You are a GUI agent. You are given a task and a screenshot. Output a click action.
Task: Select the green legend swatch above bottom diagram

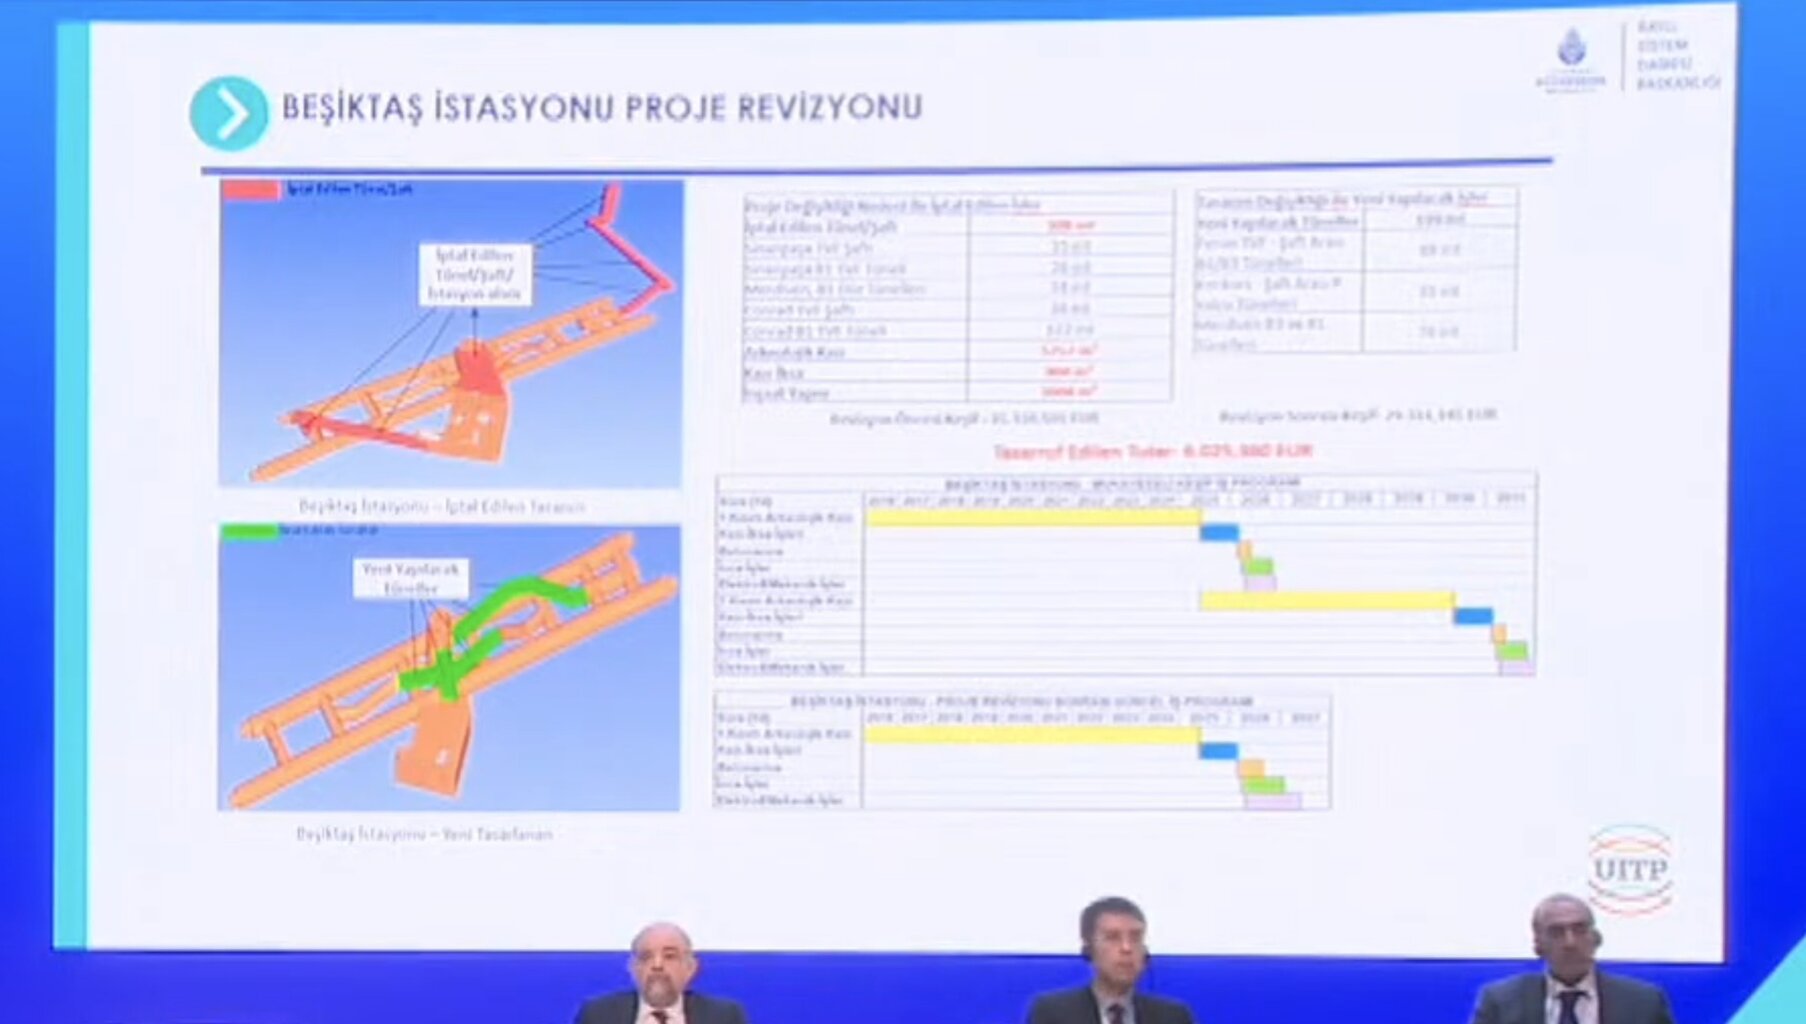pyautogui.click(x=248, y=532)
